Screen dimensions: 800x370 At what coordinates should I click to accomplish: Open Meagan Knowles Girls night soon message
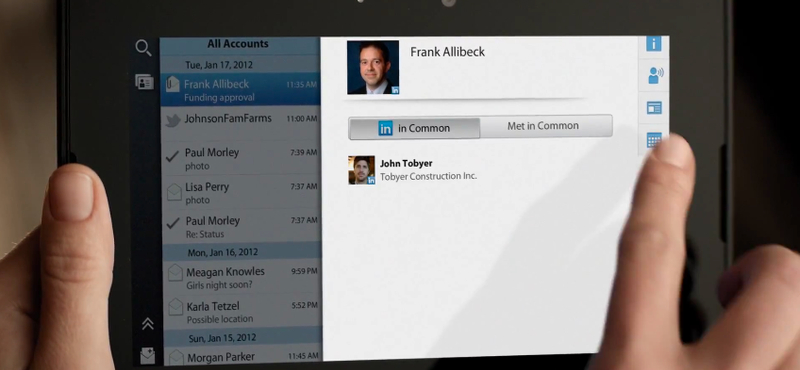(243, 277)
